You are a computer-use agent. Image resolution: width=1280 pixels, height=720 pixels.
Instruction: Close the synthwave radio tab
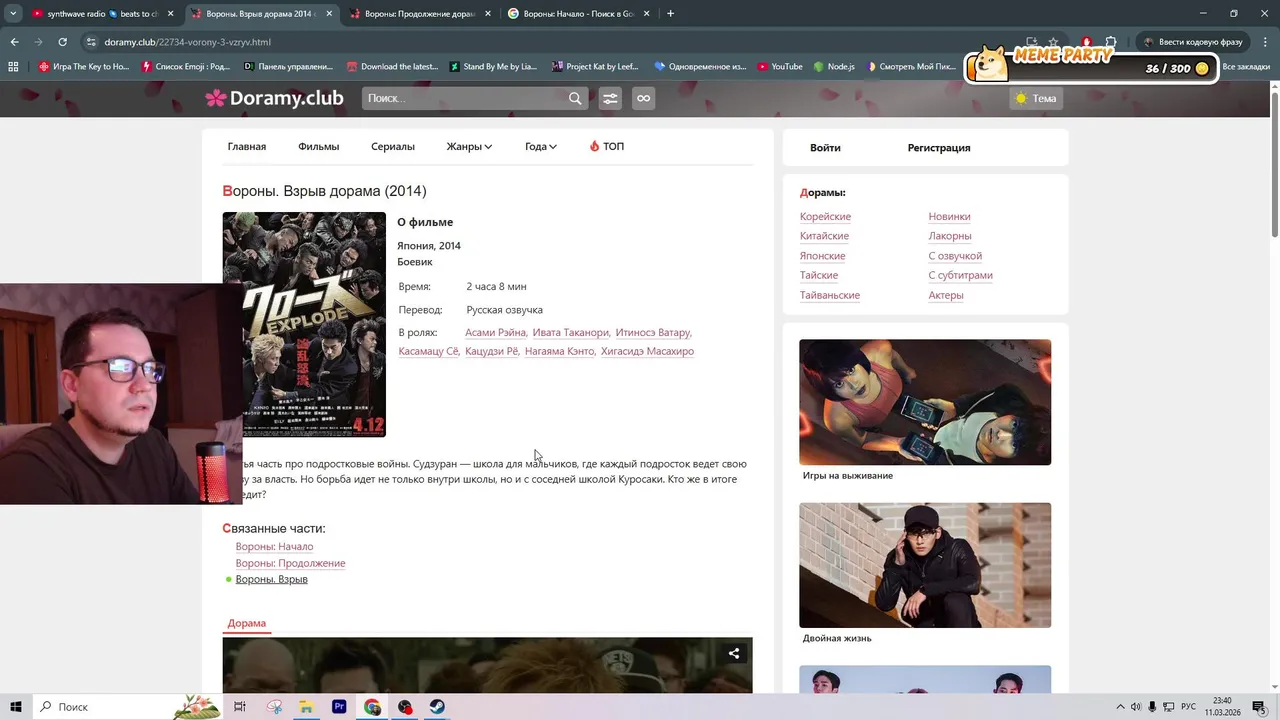(170, 14)
